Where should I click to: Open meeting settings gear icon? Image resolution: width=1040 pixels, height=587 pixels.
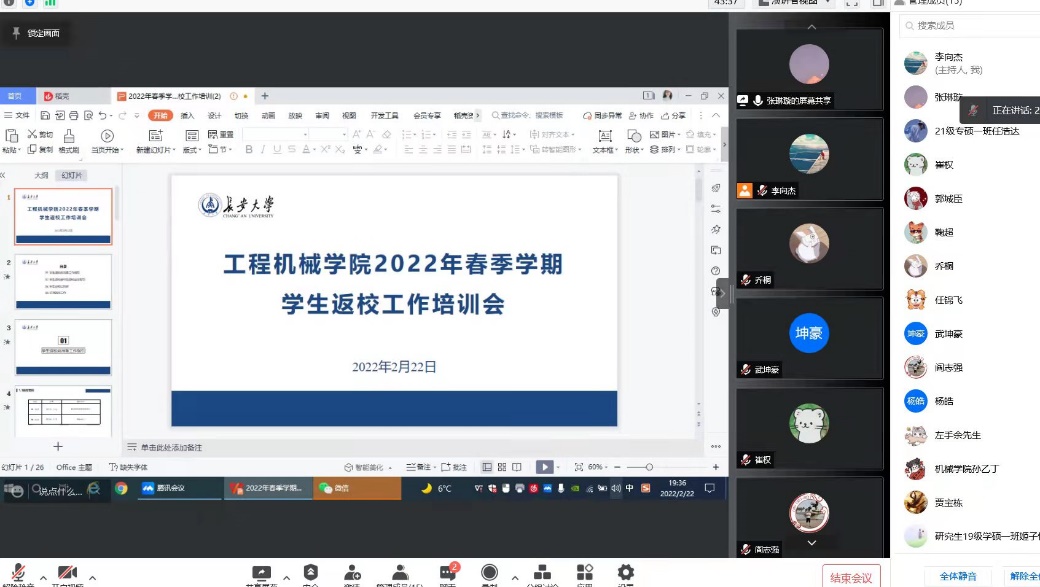[625, 573]
